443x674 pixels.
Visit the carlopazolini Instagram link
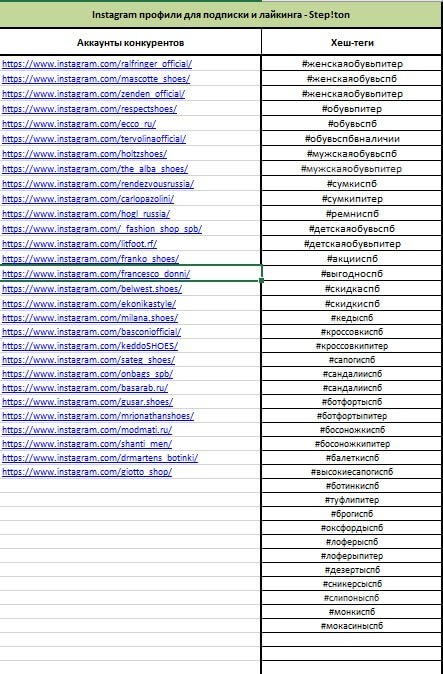[x=88, y=199]
